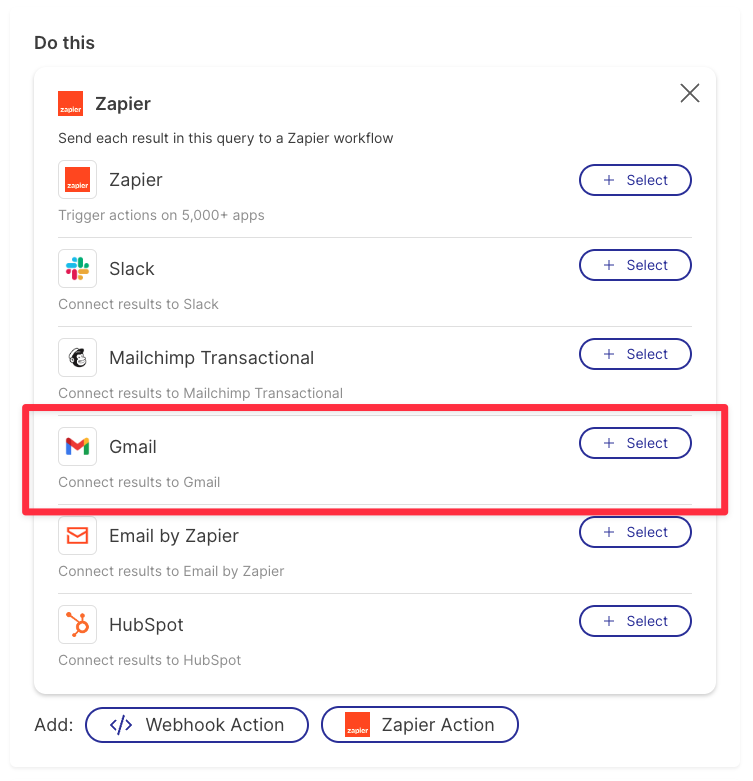
Task: Click the Zapier app icon in the list
Action: pyautogui.click(x=77, y=179)
